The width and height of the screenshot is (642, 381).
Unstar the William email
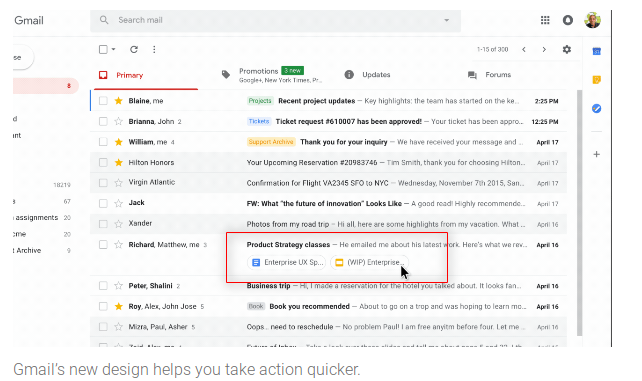(x=118, y=142)
